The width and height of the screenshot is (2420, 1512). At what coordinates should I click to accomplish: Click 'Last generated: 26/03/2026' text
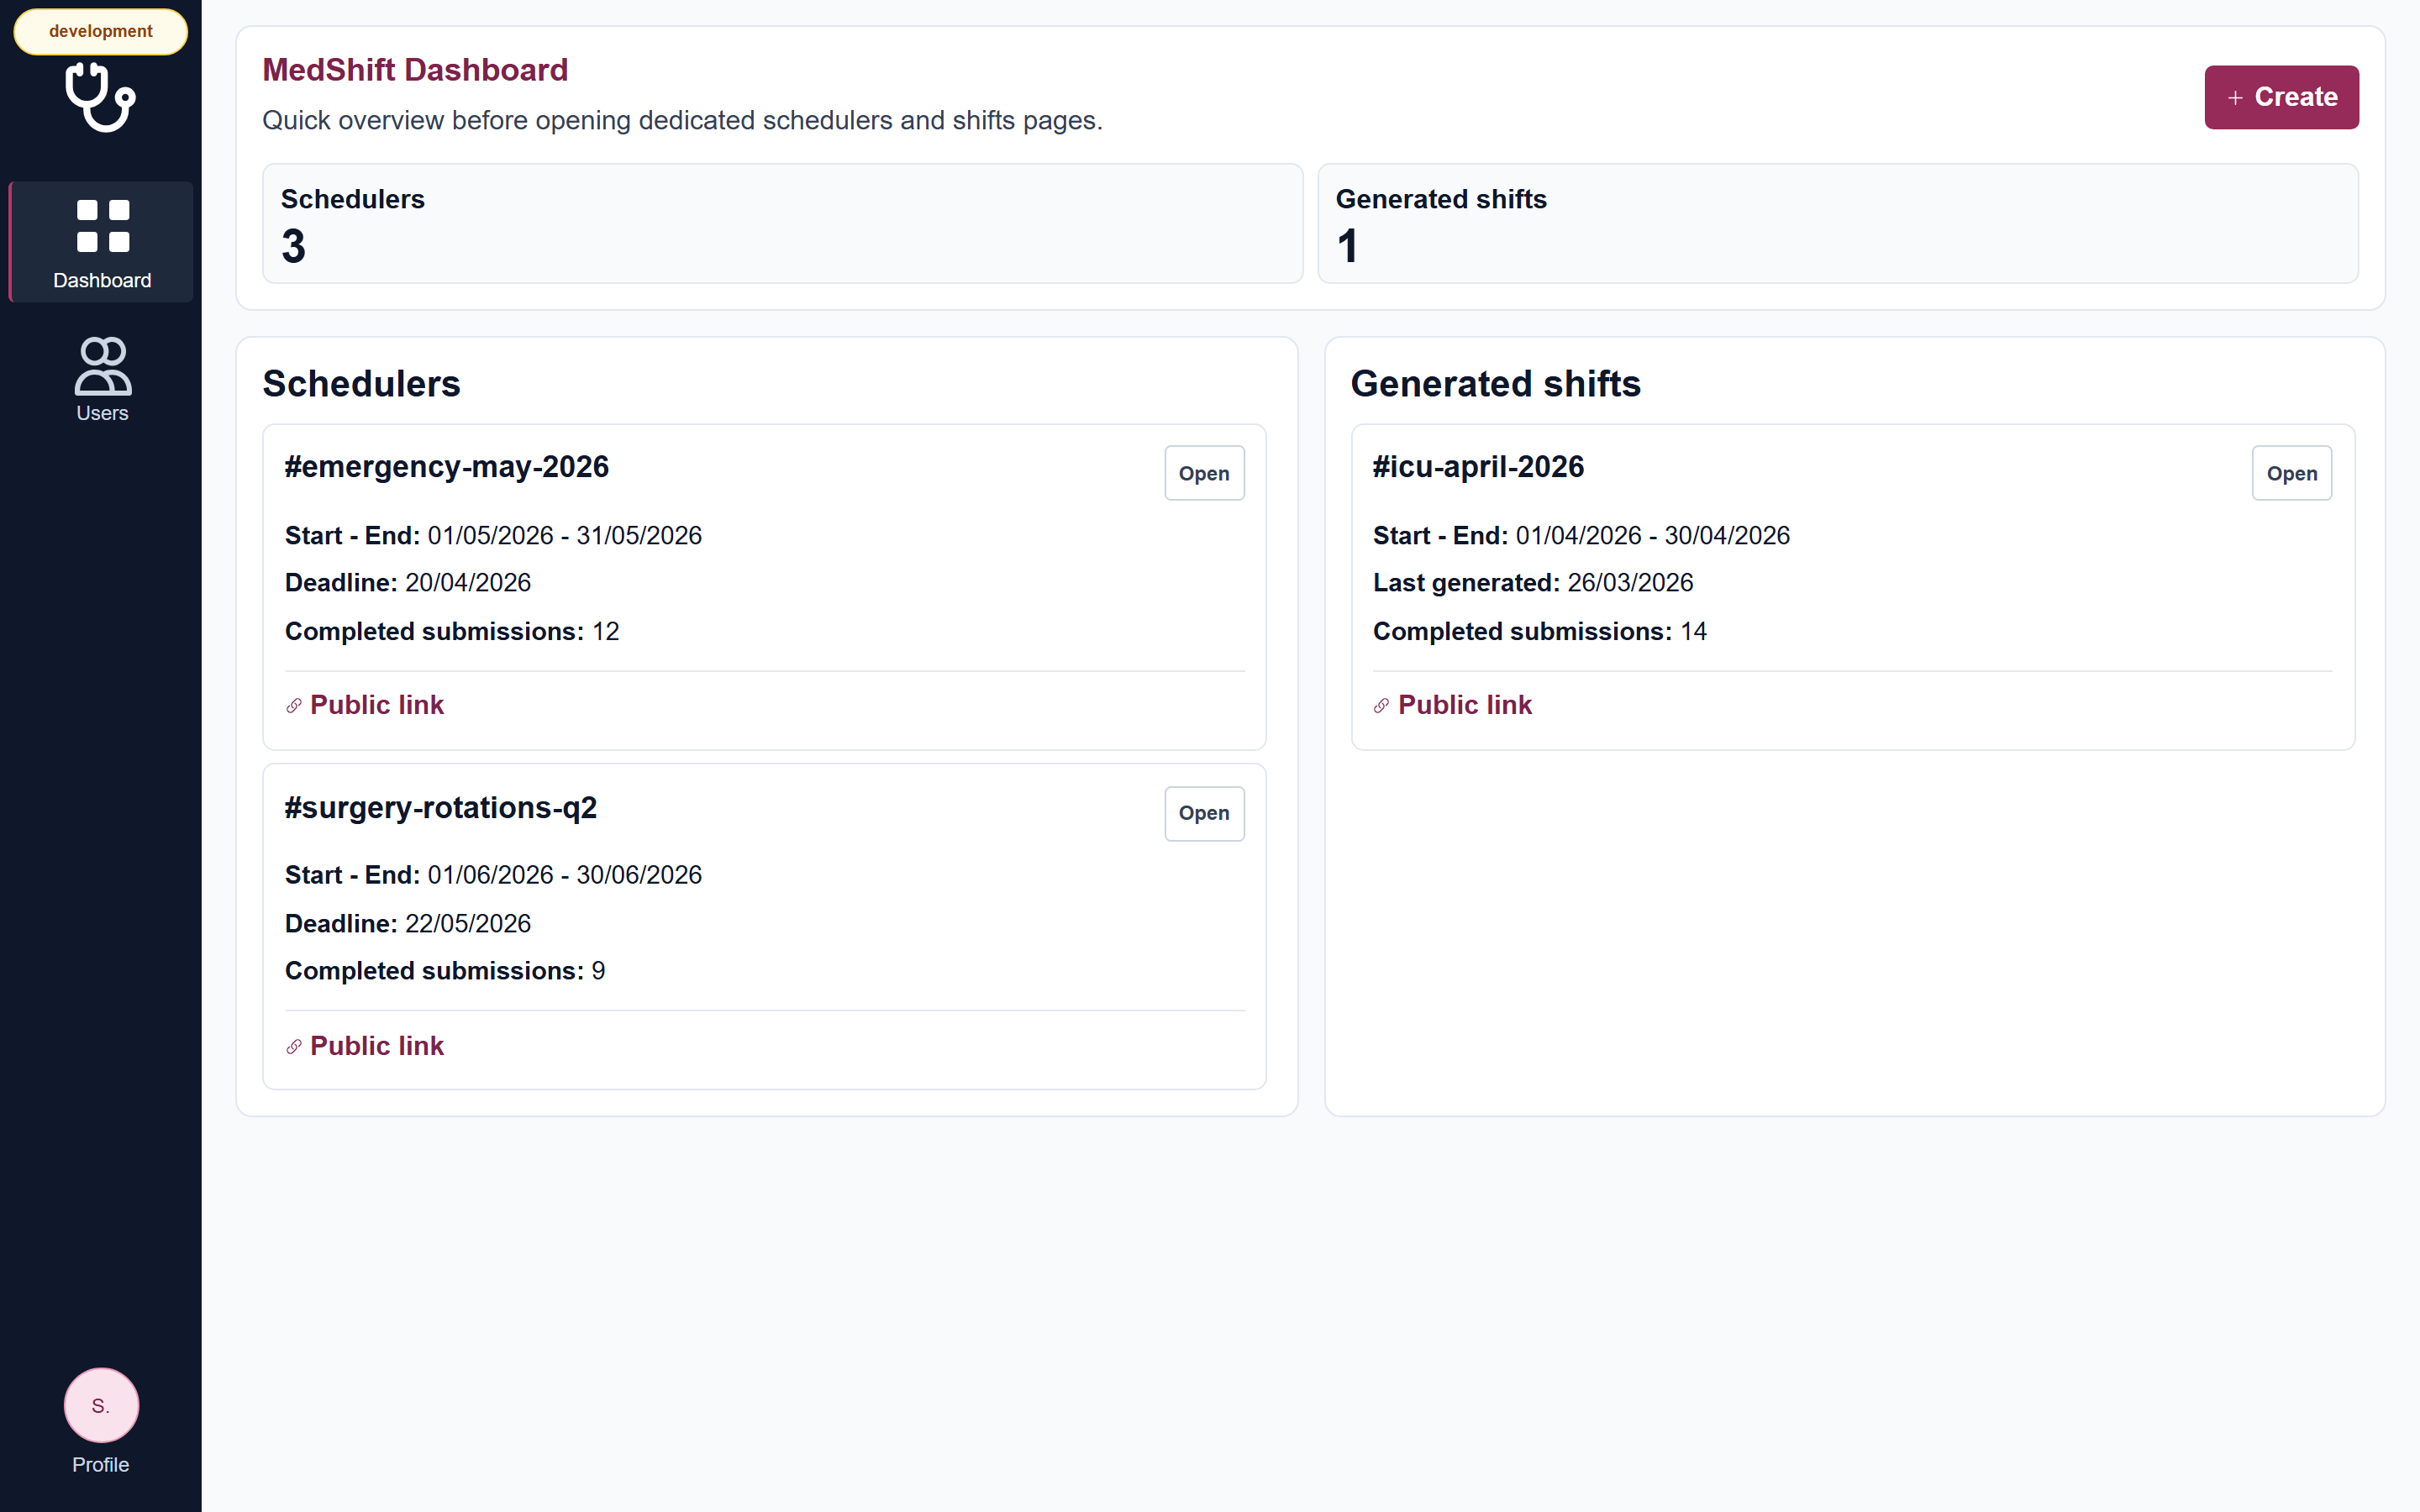pyautogui.click(x=1533, y=583)
